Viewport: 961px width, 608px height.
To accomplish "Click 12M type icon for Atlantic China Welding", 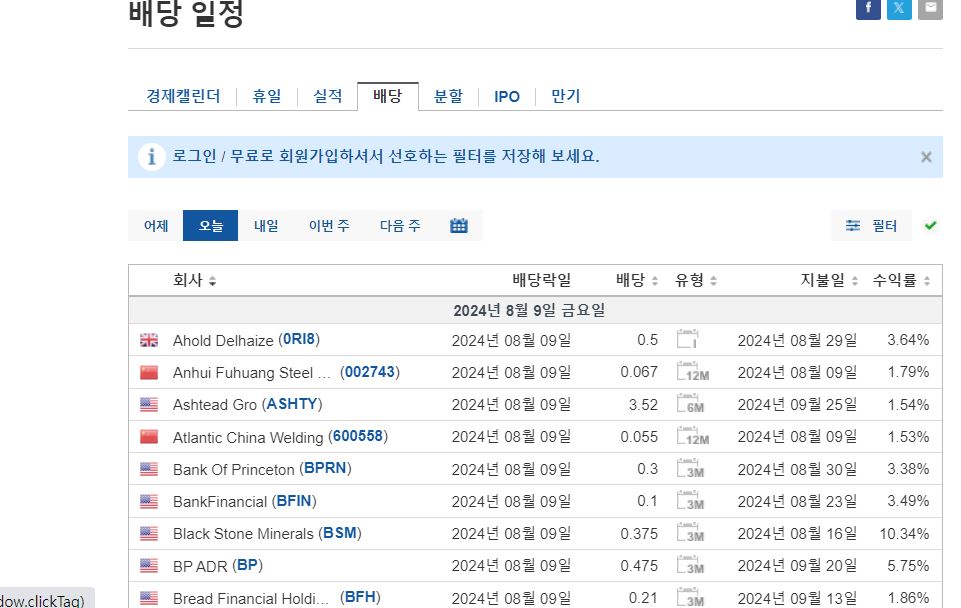I will [693, 436].
